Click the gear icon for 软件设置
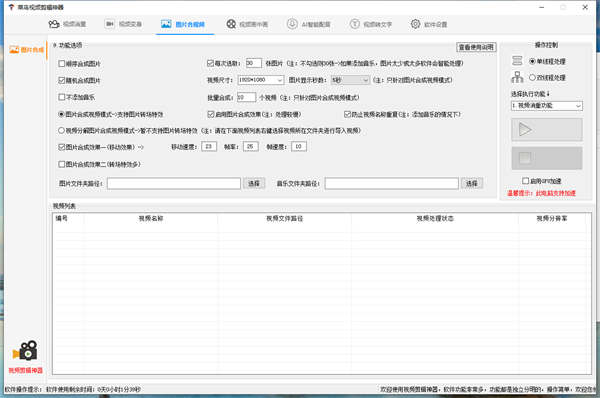Screen dimensions: 600x398 click(415, 24)
